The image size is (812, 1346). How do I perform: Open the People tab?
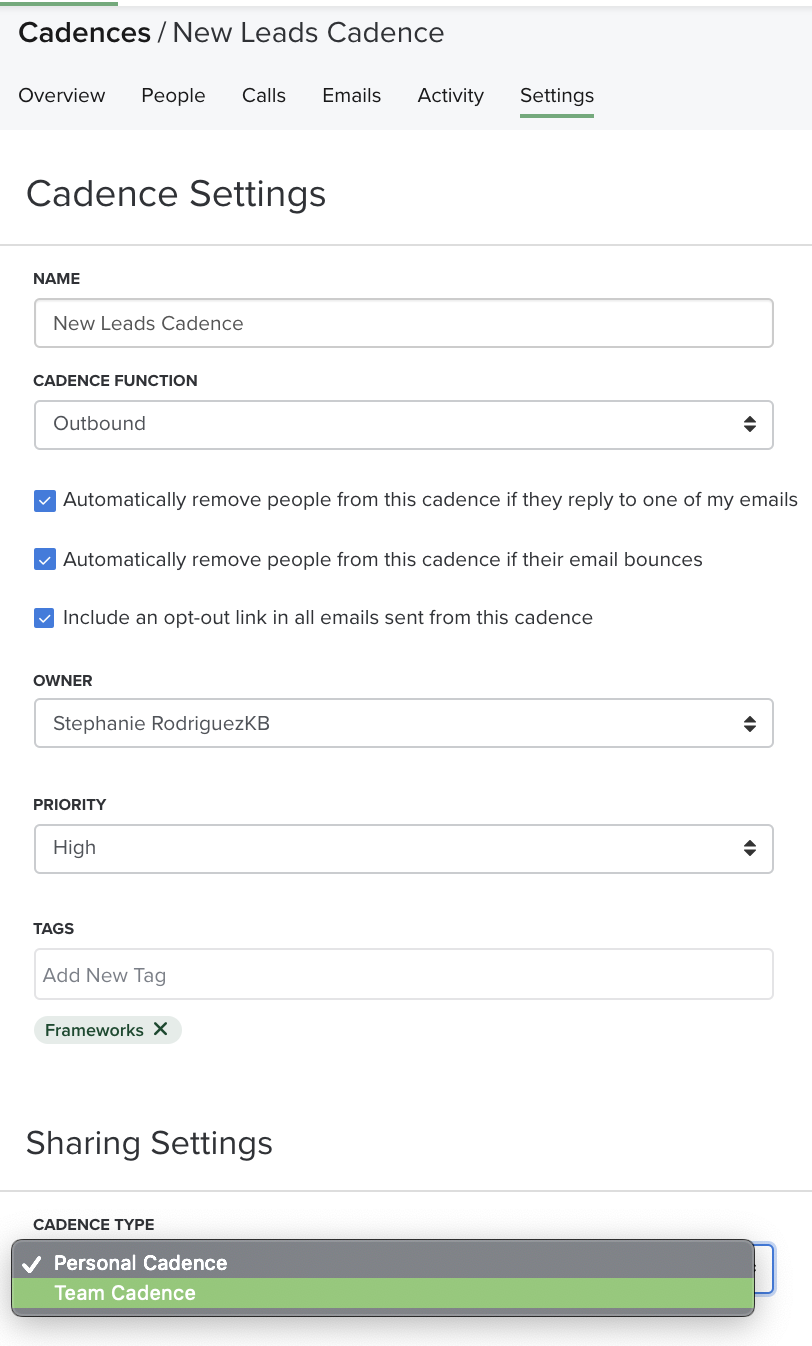(173, 96)
